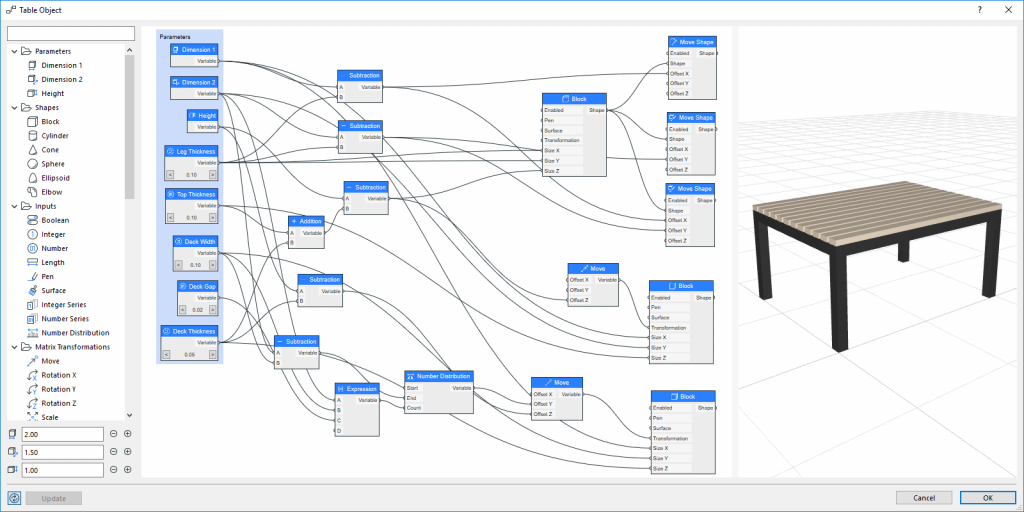Select the Pen input icon
1024x512 pixels.
(x=32, y=276)
